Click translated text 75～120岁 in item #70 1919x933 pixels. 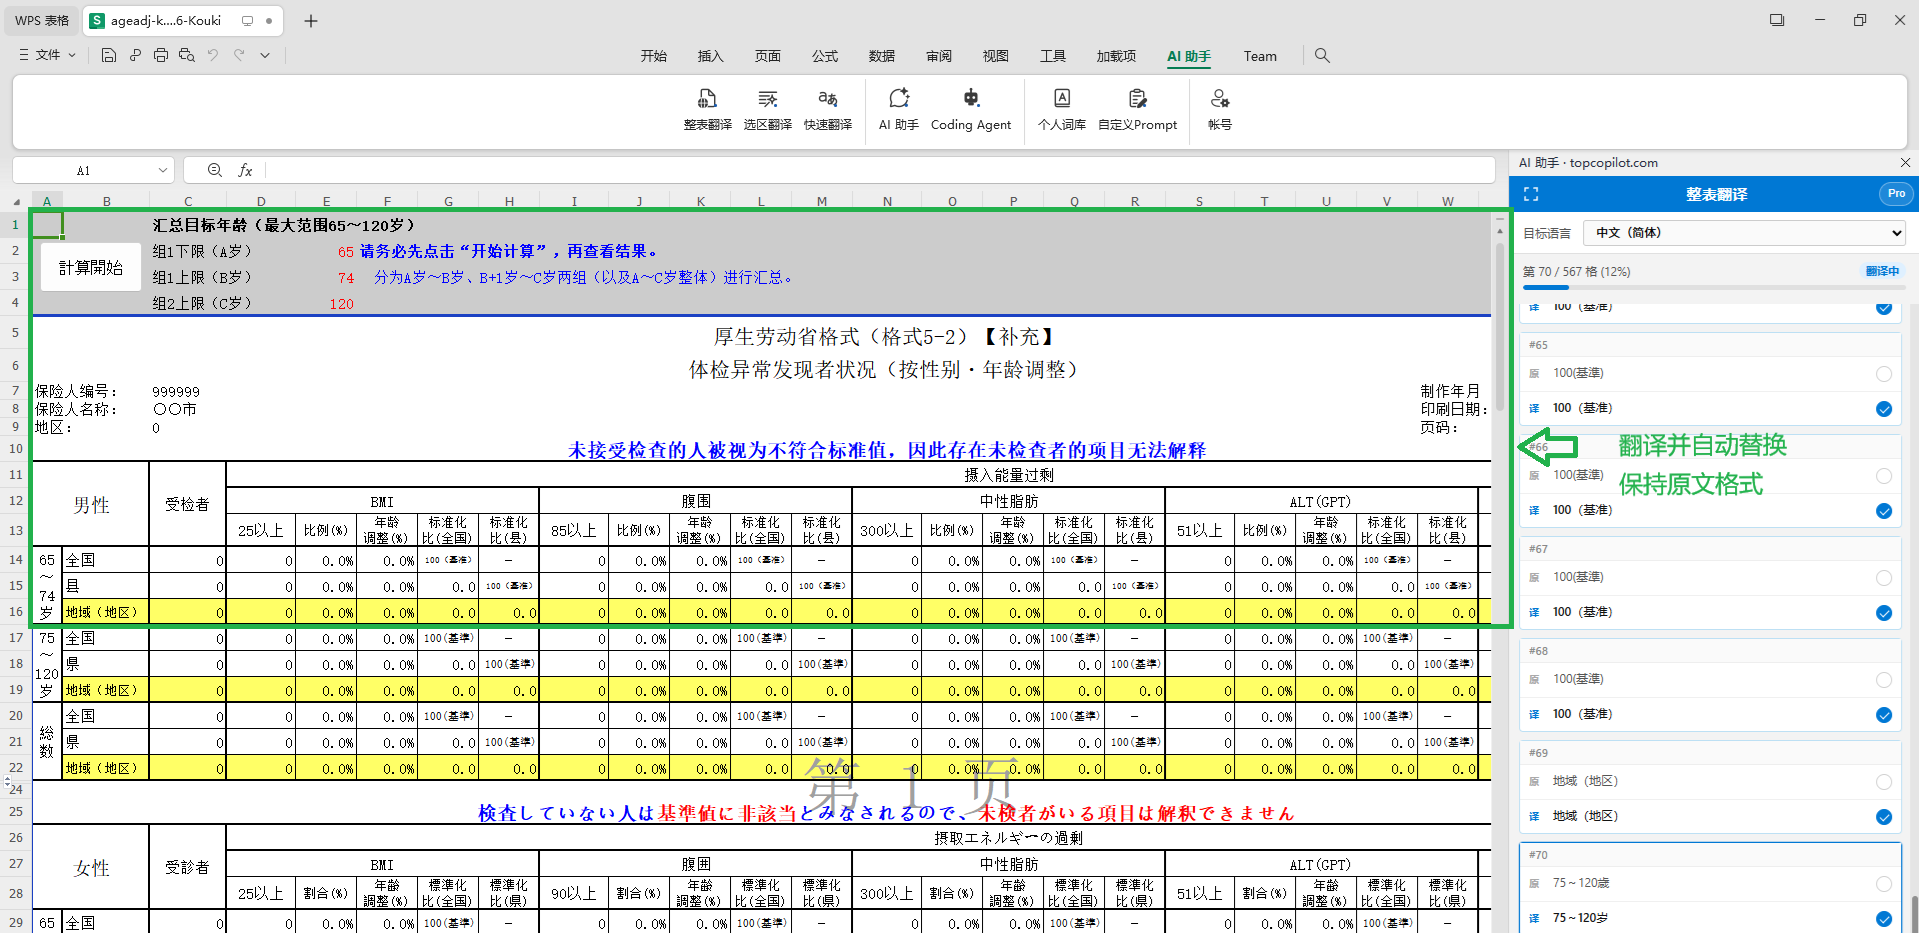point(1580,918)
